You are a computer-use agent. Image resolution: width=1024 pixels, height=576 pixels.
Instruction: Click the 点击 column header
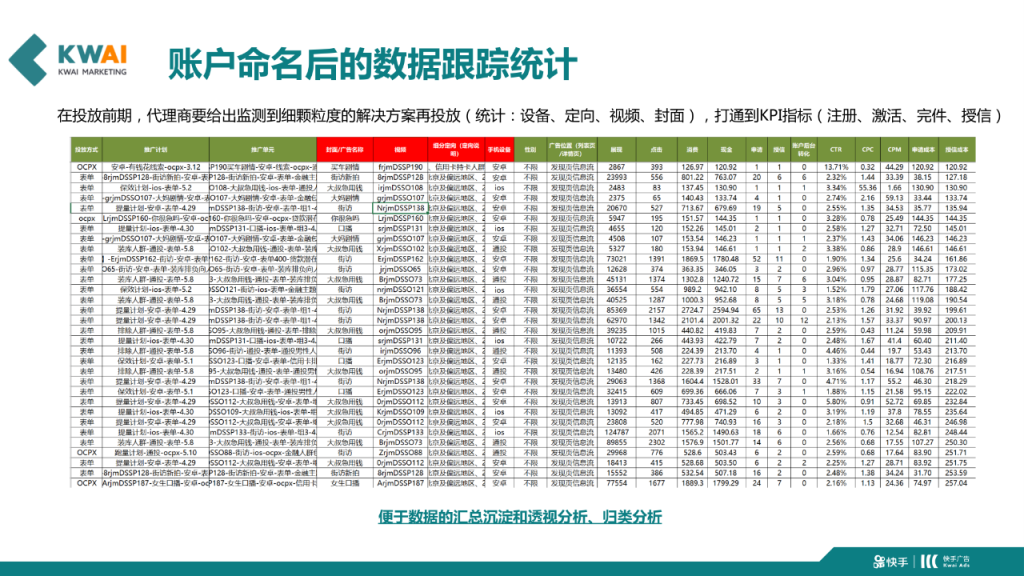(656, 150)
